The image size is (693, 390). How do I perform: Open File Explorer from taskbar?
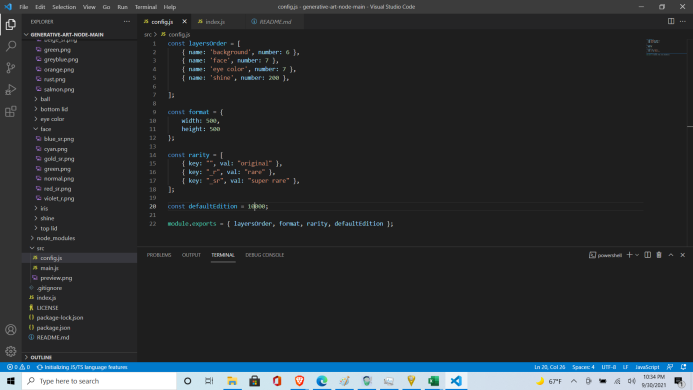point(232,381)
